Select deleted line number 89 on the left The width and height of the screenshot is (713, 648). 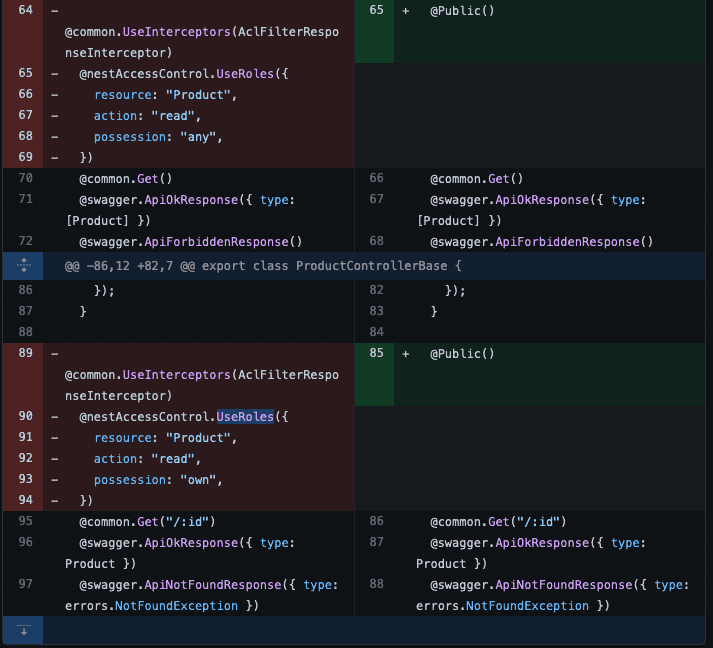pyautogui.click(x=25, y=353)
